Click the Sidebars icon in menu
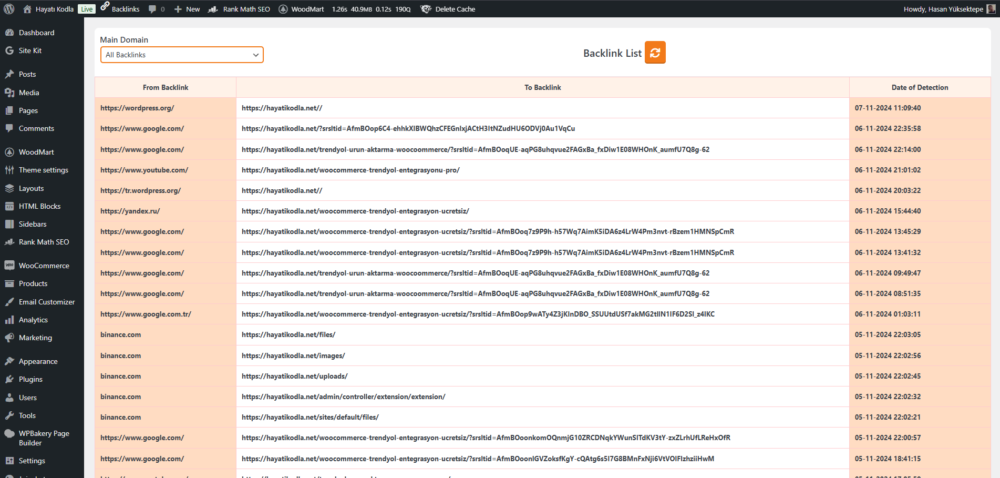The width and height of the screenshot is (1000, 478). [x=9, y=224]
